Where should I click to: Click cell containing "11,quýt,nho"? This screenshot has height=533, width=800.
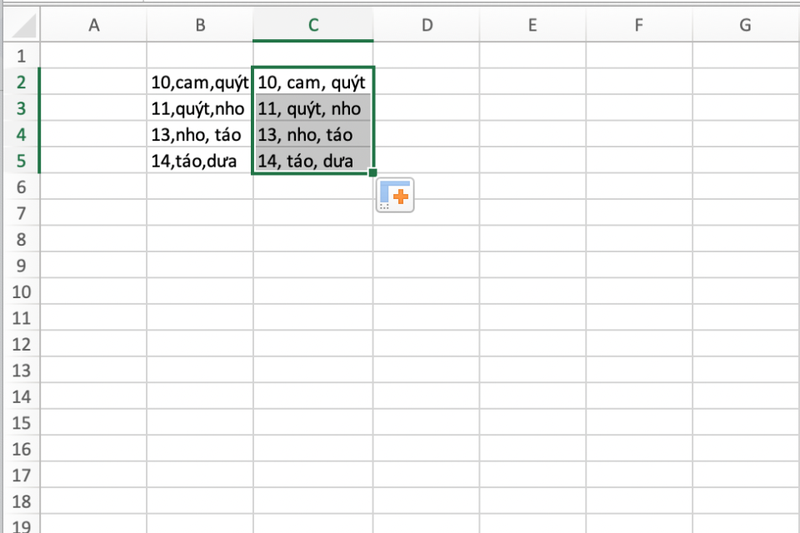[200, 108]
